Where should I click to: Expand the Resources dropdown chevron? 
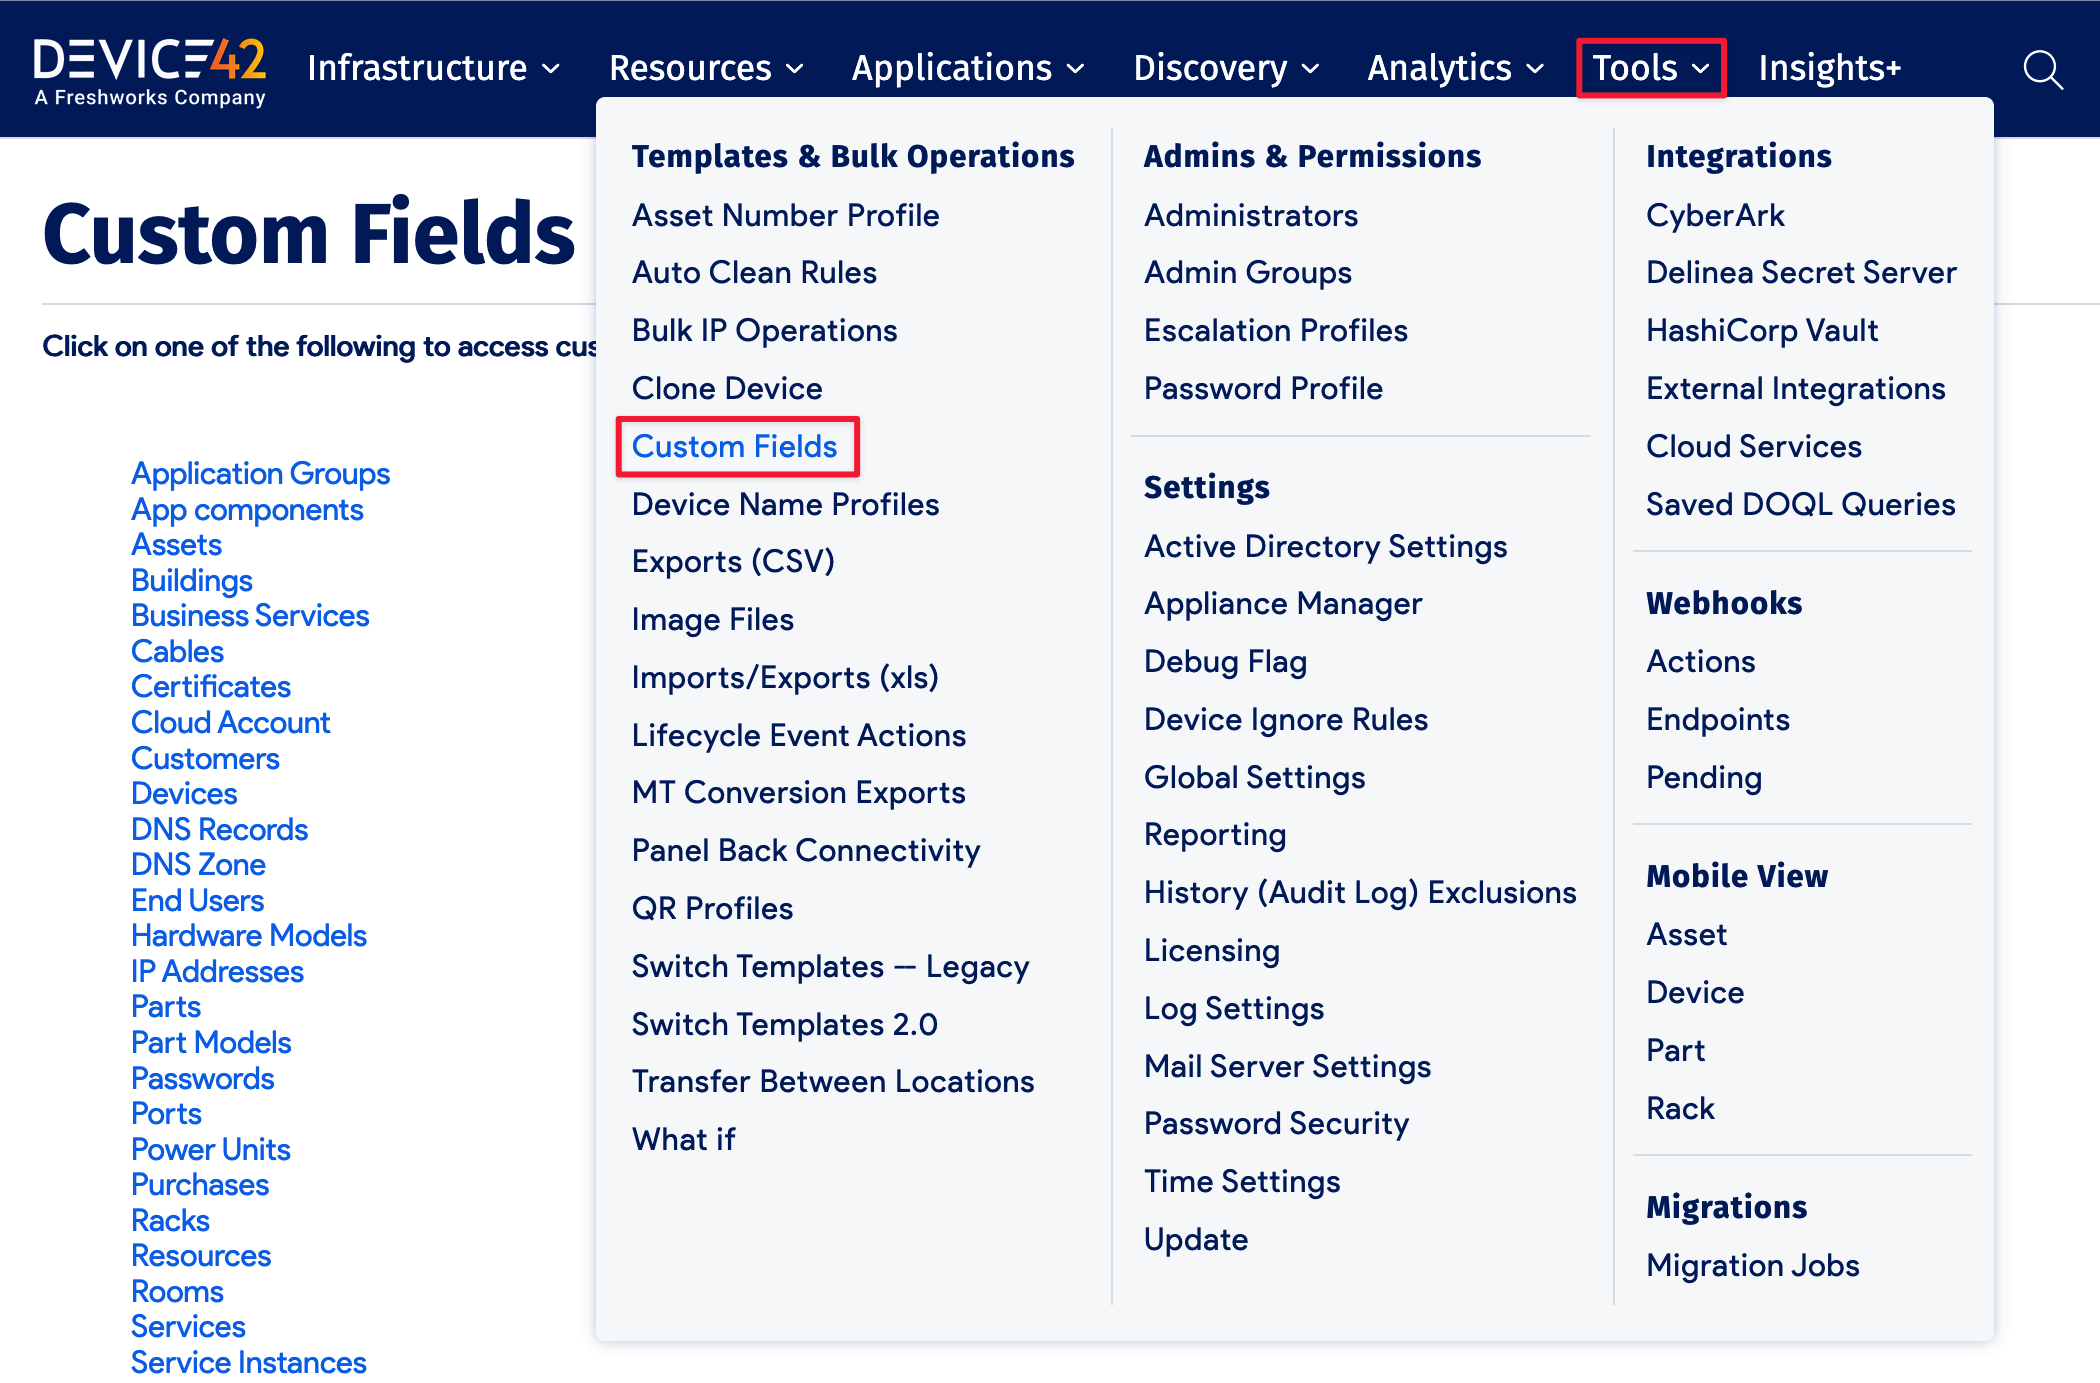[793, 70]
